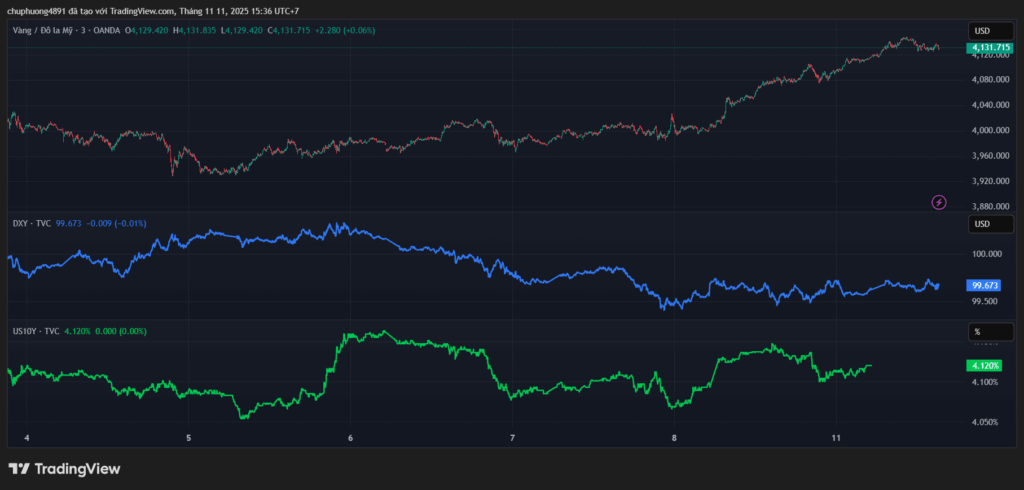Click the 4,000.000 level on gold price scale
This screenshot has width=1024, height=490.
pyautogui.click(x=988, y=131)
